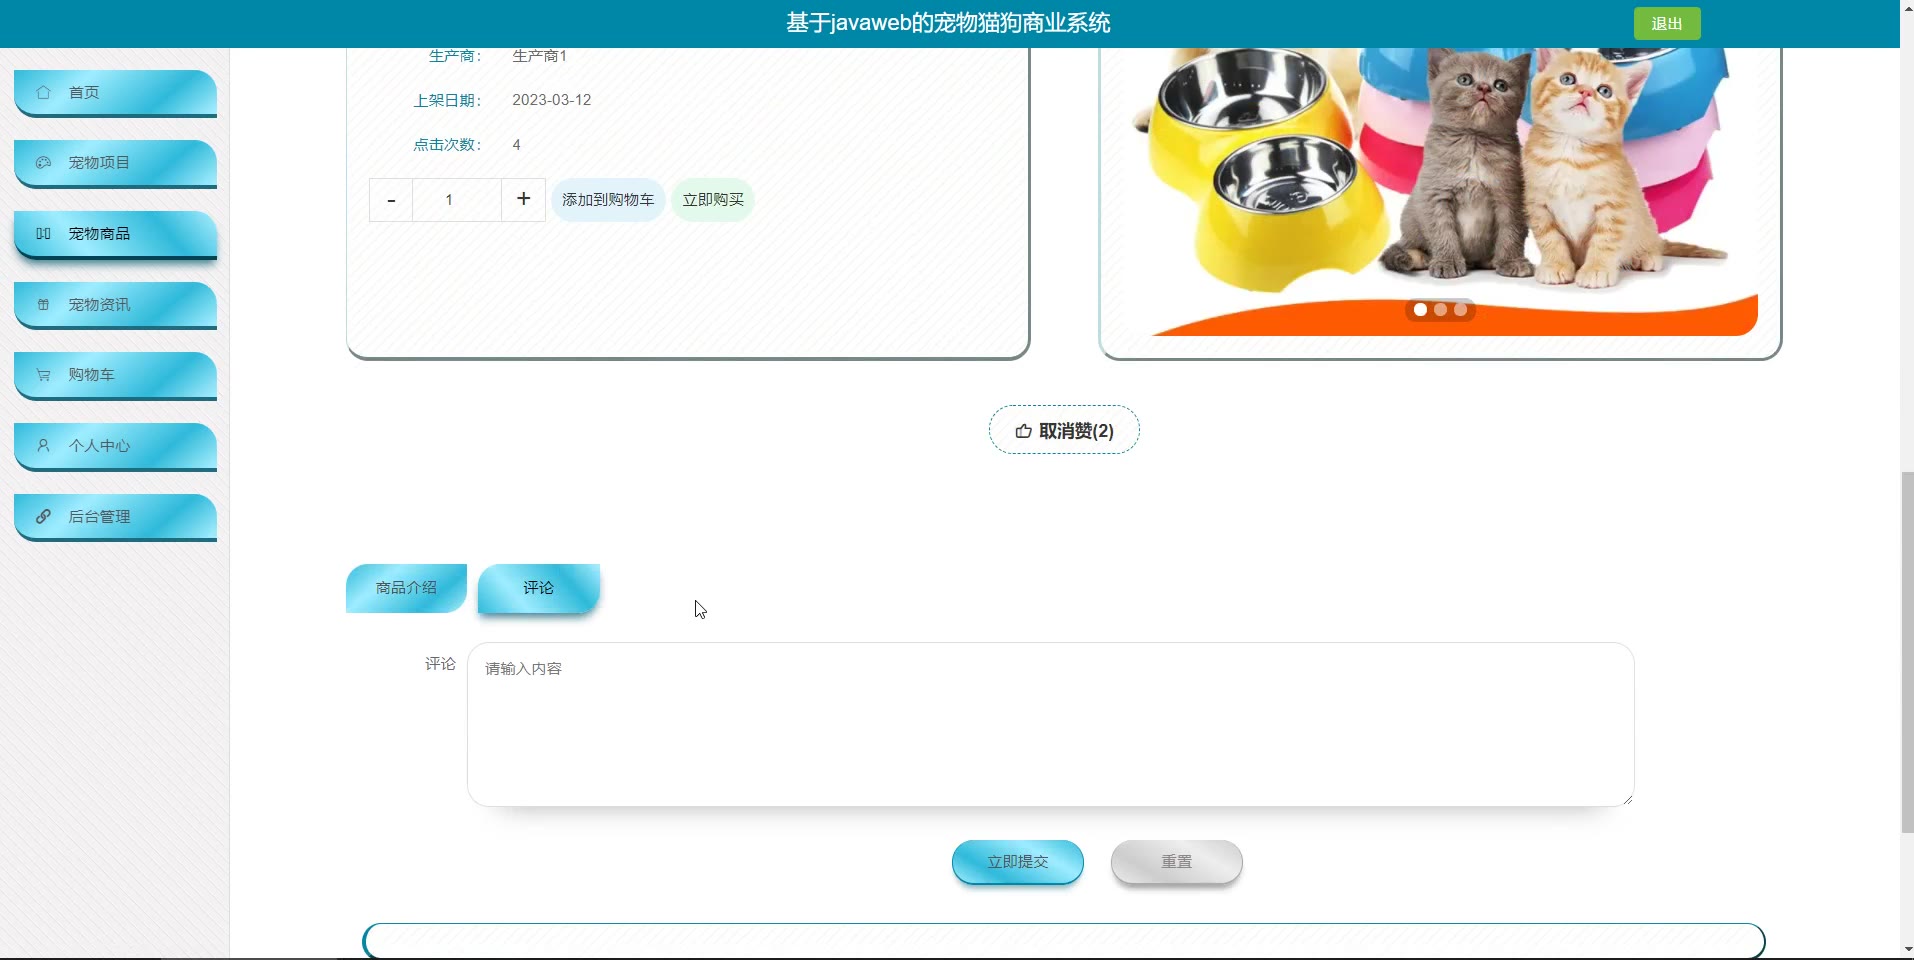1914x960 pixels.
Task: Open the 宠物商品 sidebar menu
Action: 115,234
